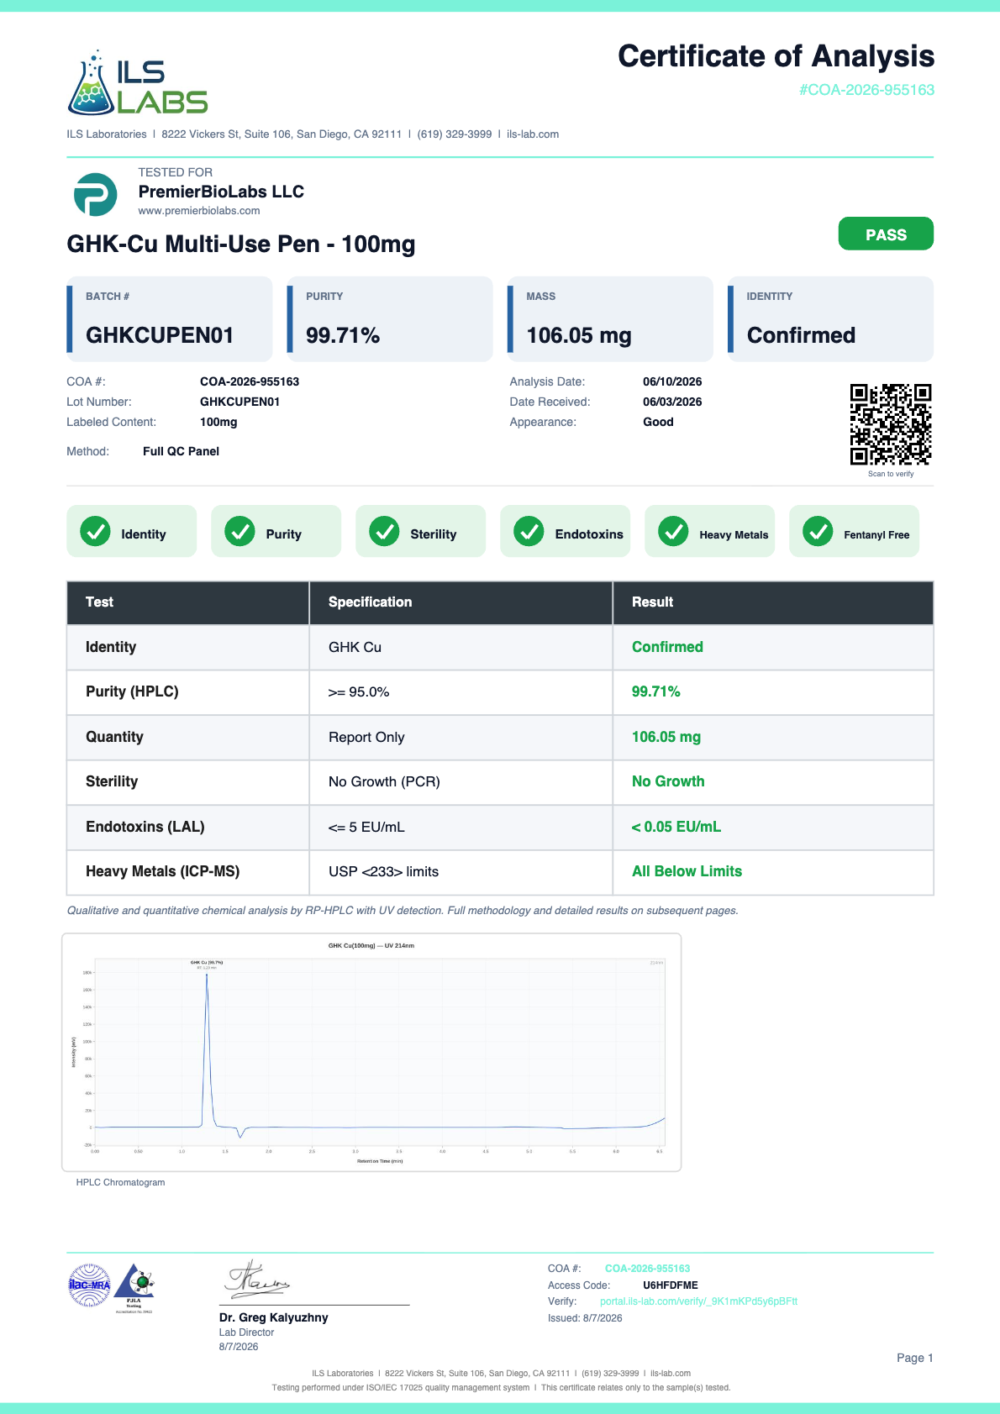This screenshot has width=1000, height=1414.
Task: Click the Mass 106.05 mg card
Action: (x=610, y=319)
